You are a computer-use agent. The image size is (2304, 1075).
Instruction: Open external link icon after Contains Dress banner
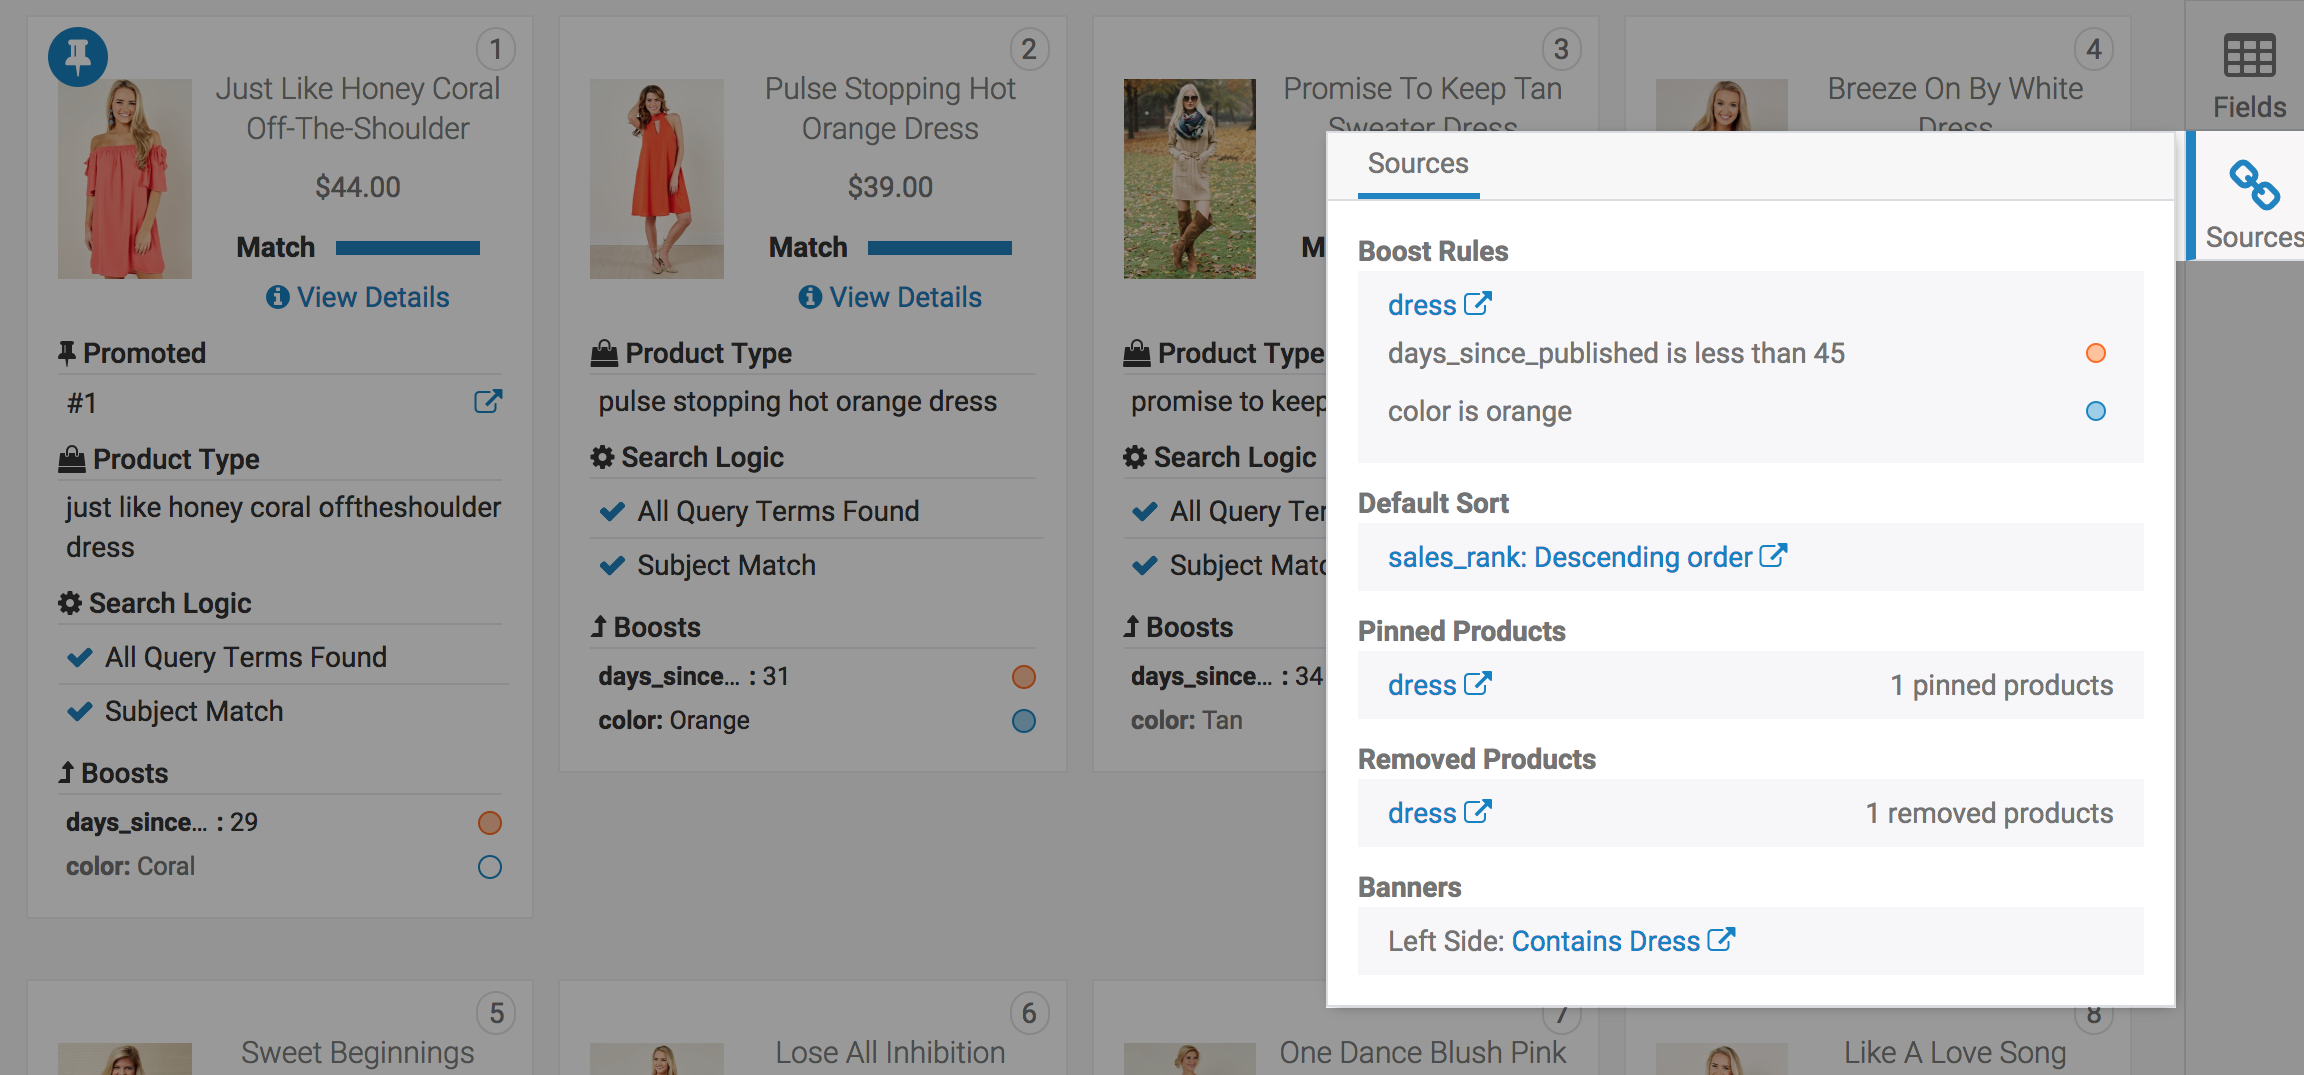pos(1721,940)
